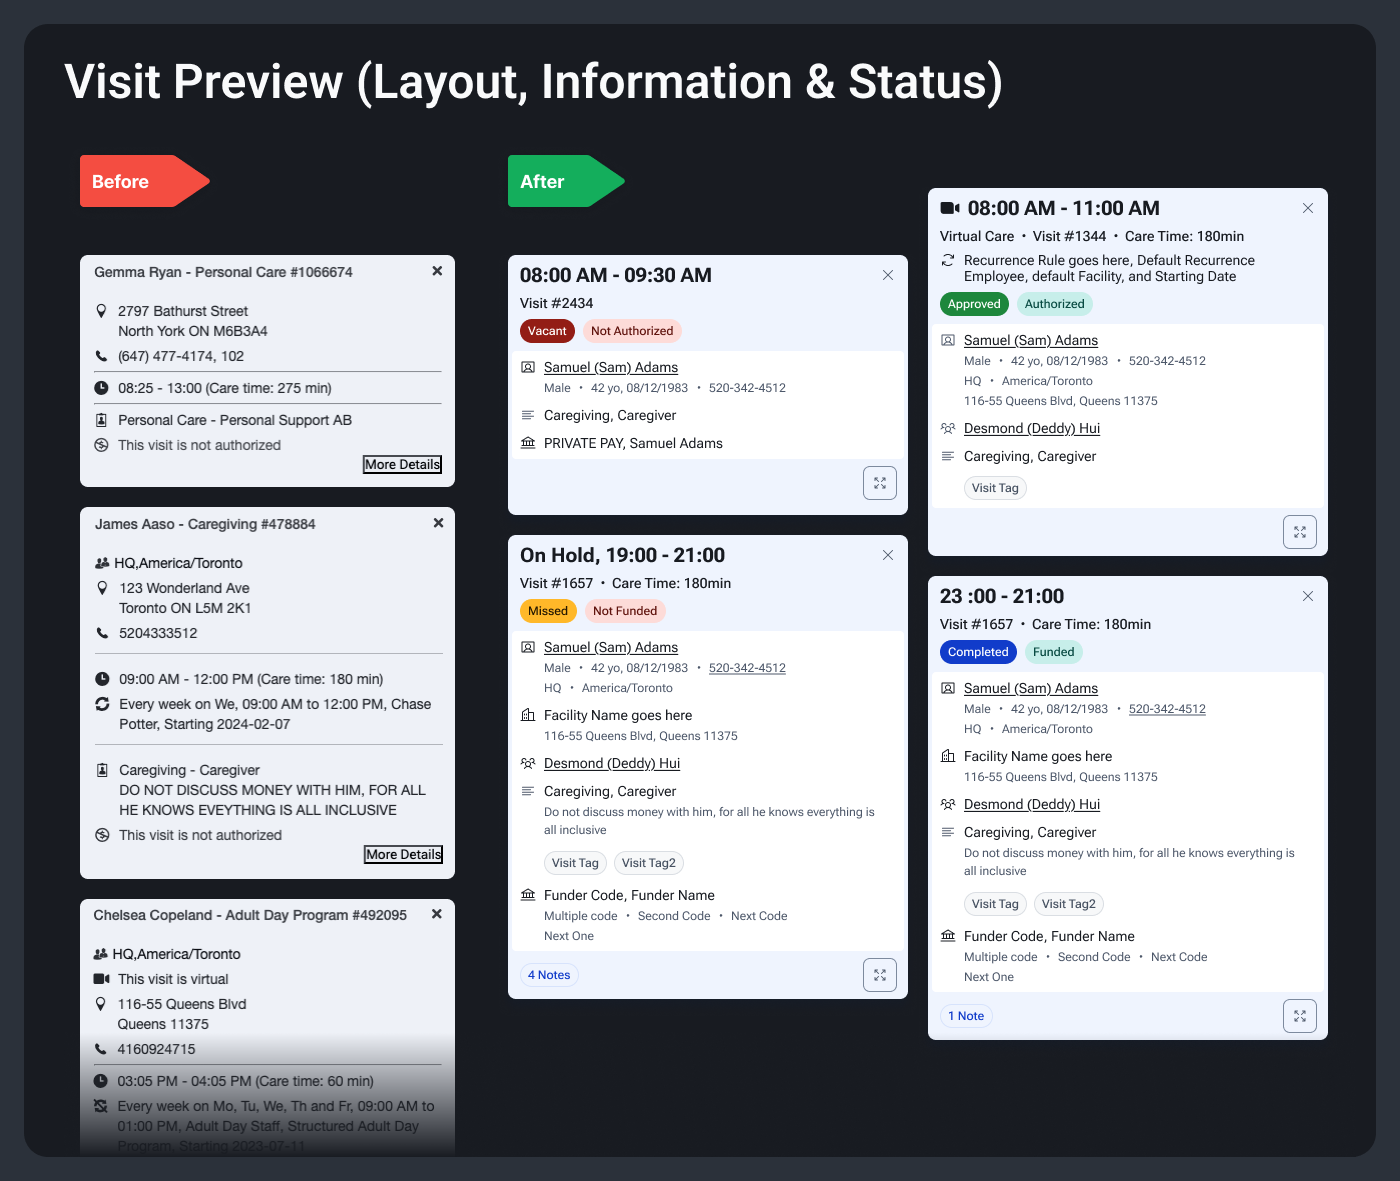Image resolution: width=1400 pixels, height=1181 pixels.
Task: Select the Visit Tag2 chip in On Hold card
Action: point(648,863)
